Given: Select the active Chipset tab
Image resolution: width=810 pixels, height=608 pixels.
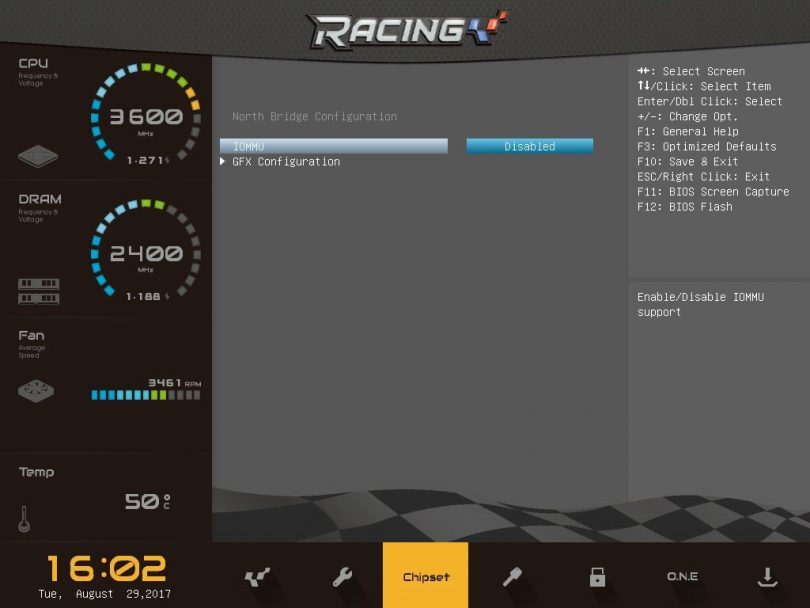Looking at the screenshot, I should (x=425, y=576).
